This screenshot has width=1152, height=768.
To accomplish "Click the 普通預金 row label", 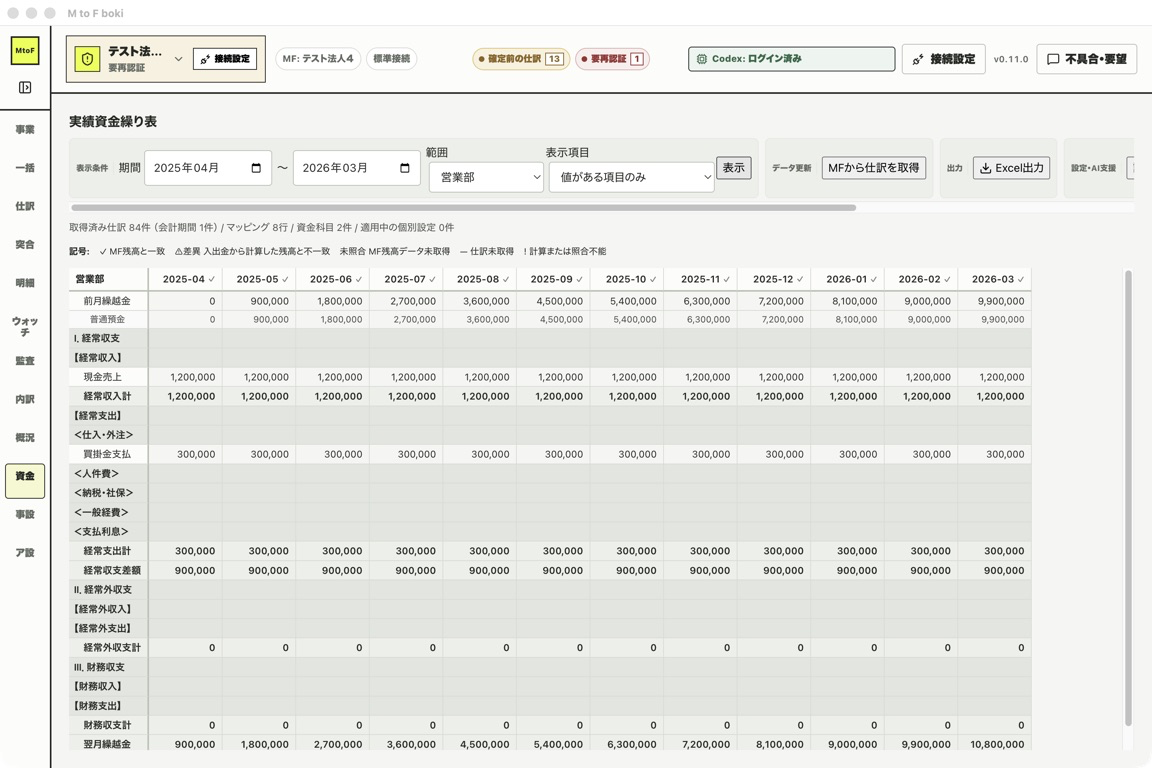I will (x=107, y=320).
